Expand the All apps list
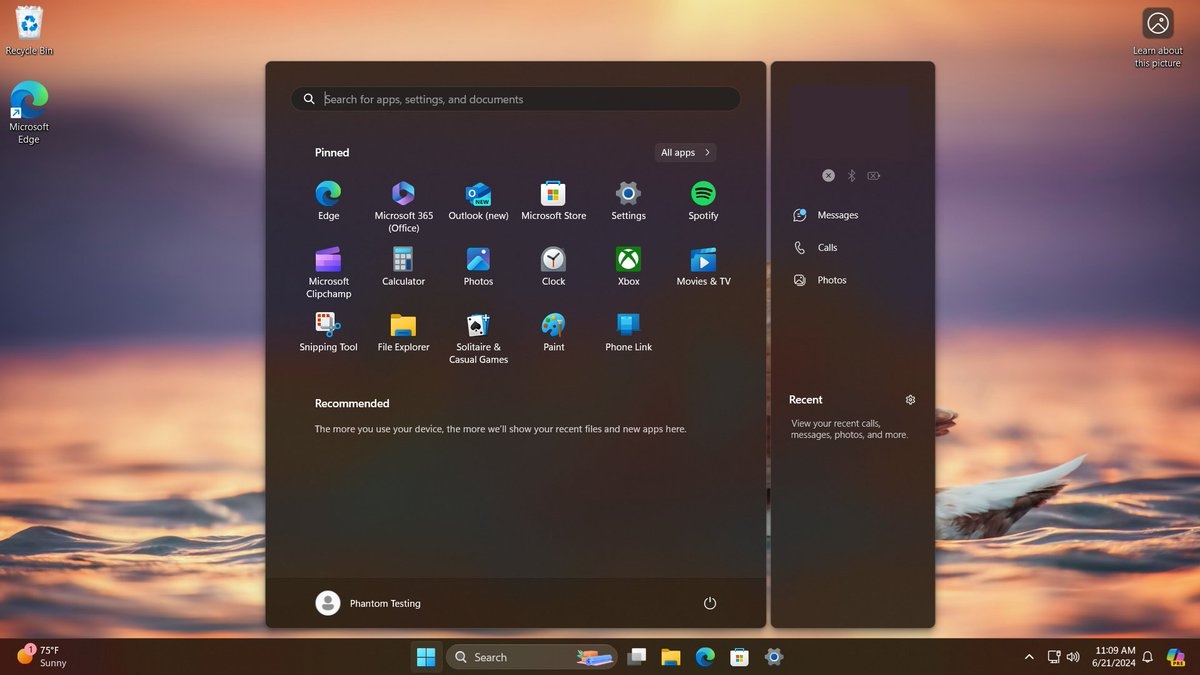 point(686,153)
